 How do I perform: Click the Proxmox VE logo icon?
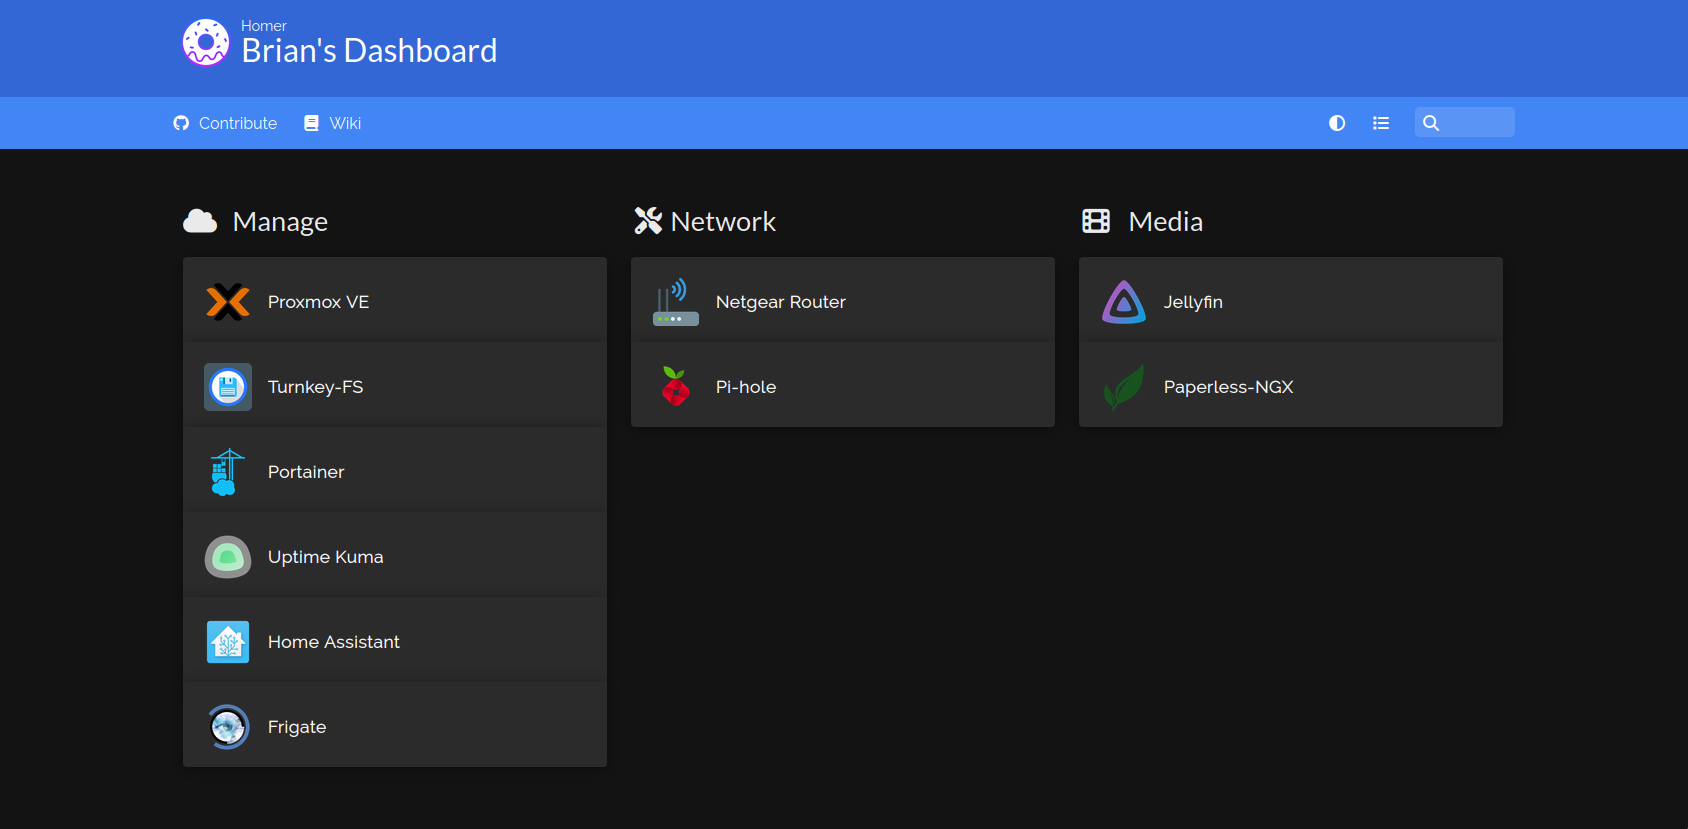point(228,302)
